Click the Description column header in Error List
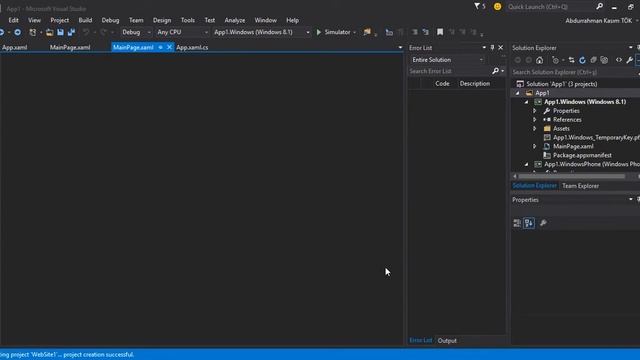 tap(475, 83)
